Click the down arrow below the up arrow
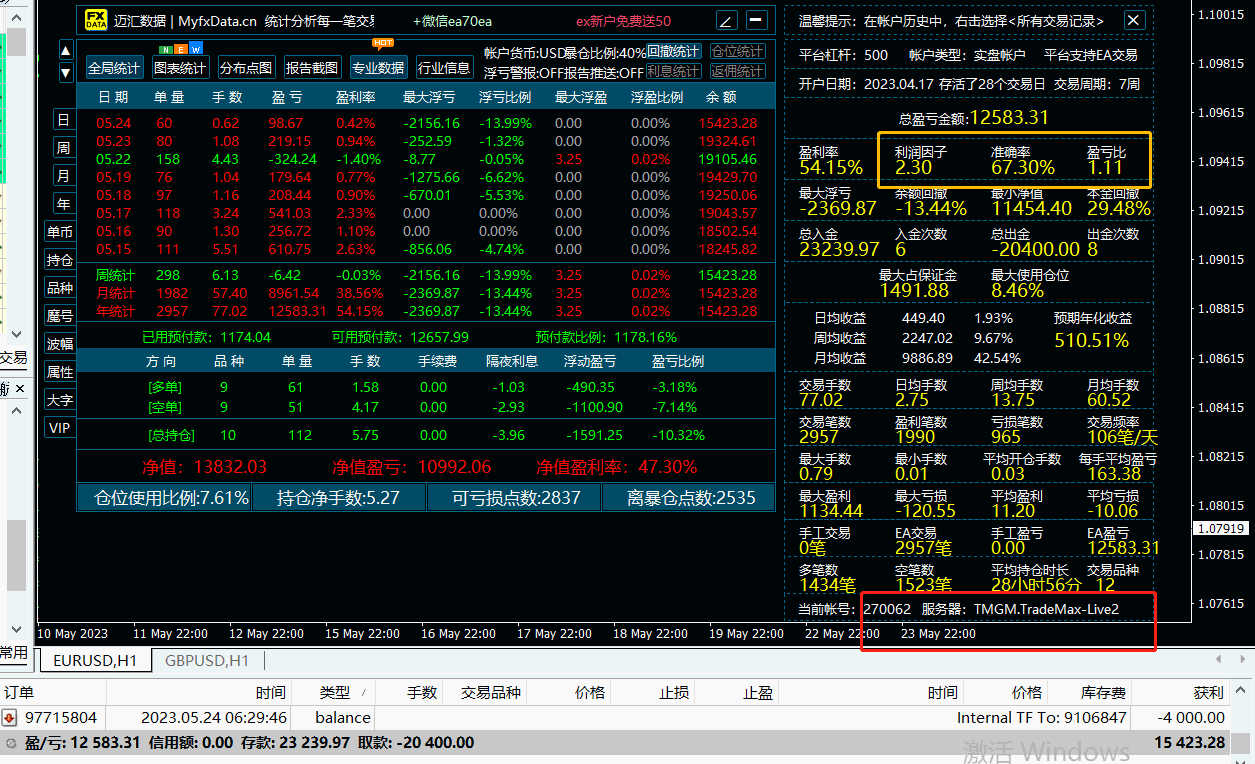The height and width of the screenshot is (764, 1255). 66,72
